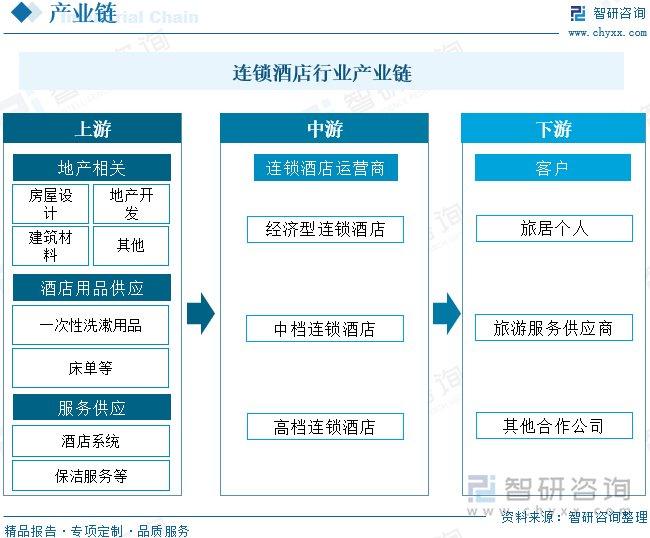650x538 pixels.
Task: Click the 连锁酒店运营商 label
Action: [326, 168]
